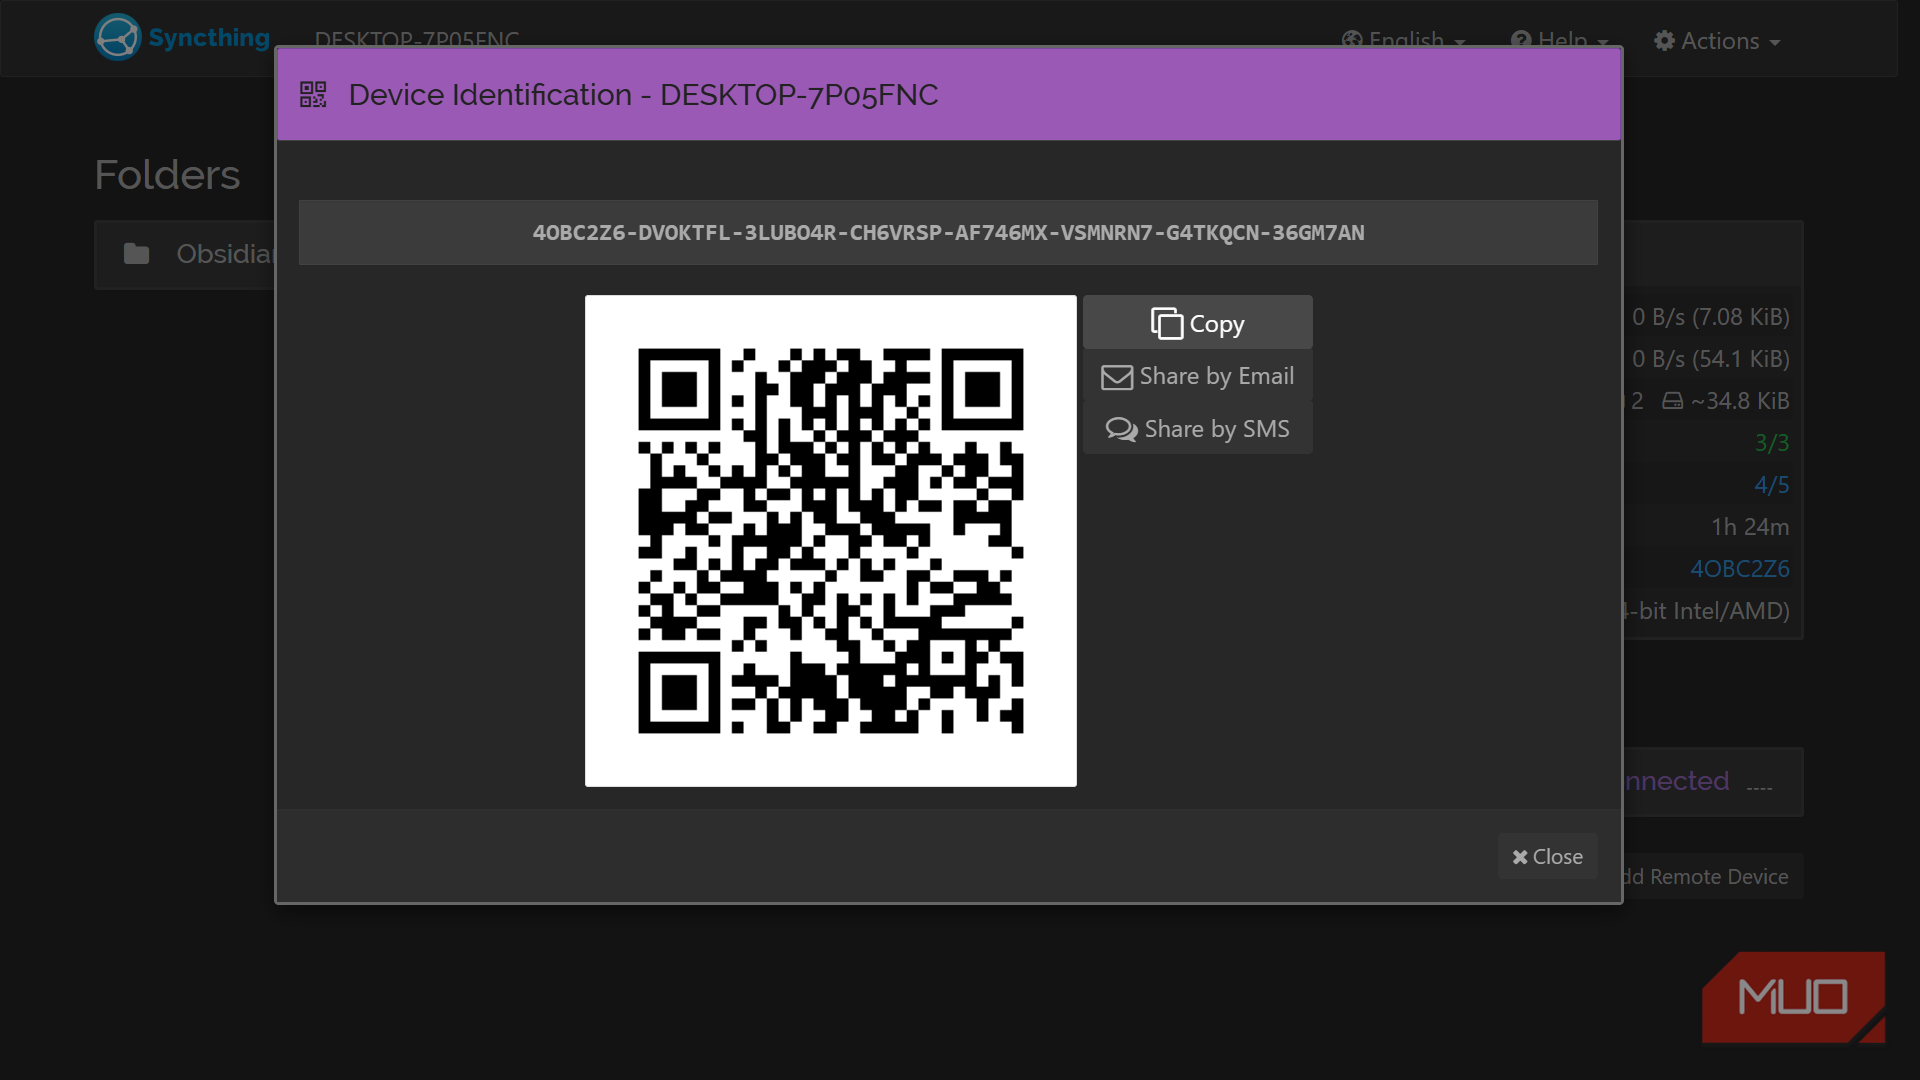The image size is (1920, 1080).
Task: Click the Obsidian folder icon
Action: pos(137,254)
